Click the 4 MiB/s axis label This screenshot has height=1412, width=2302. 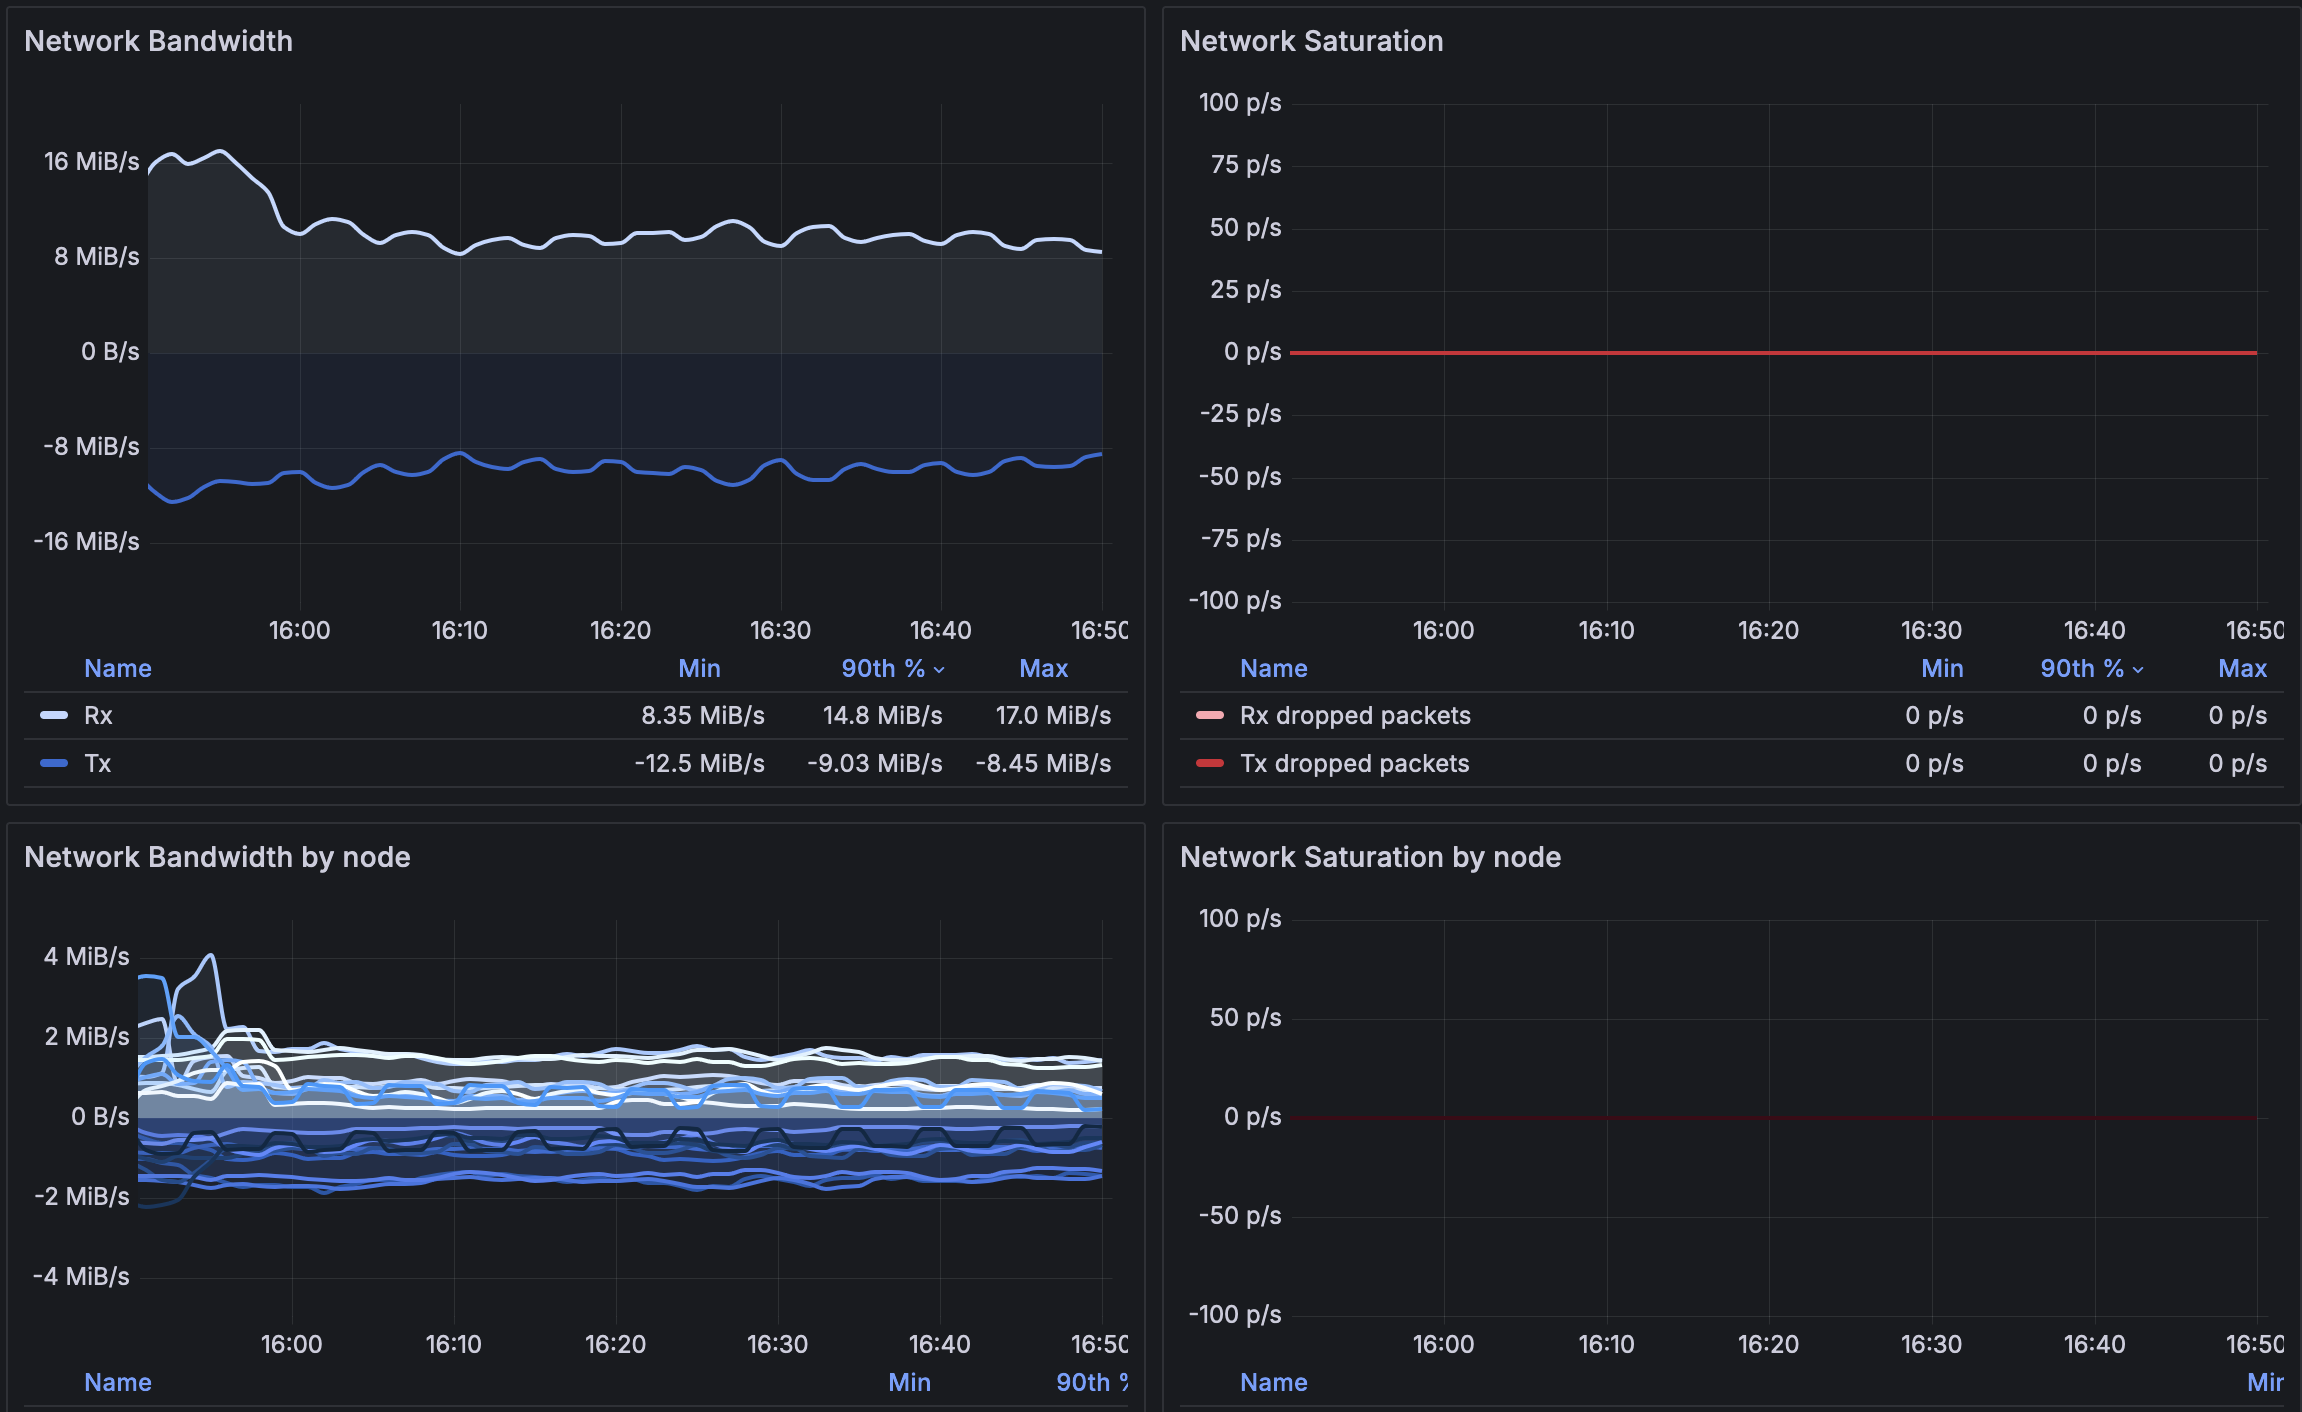[x=86, y=956]
